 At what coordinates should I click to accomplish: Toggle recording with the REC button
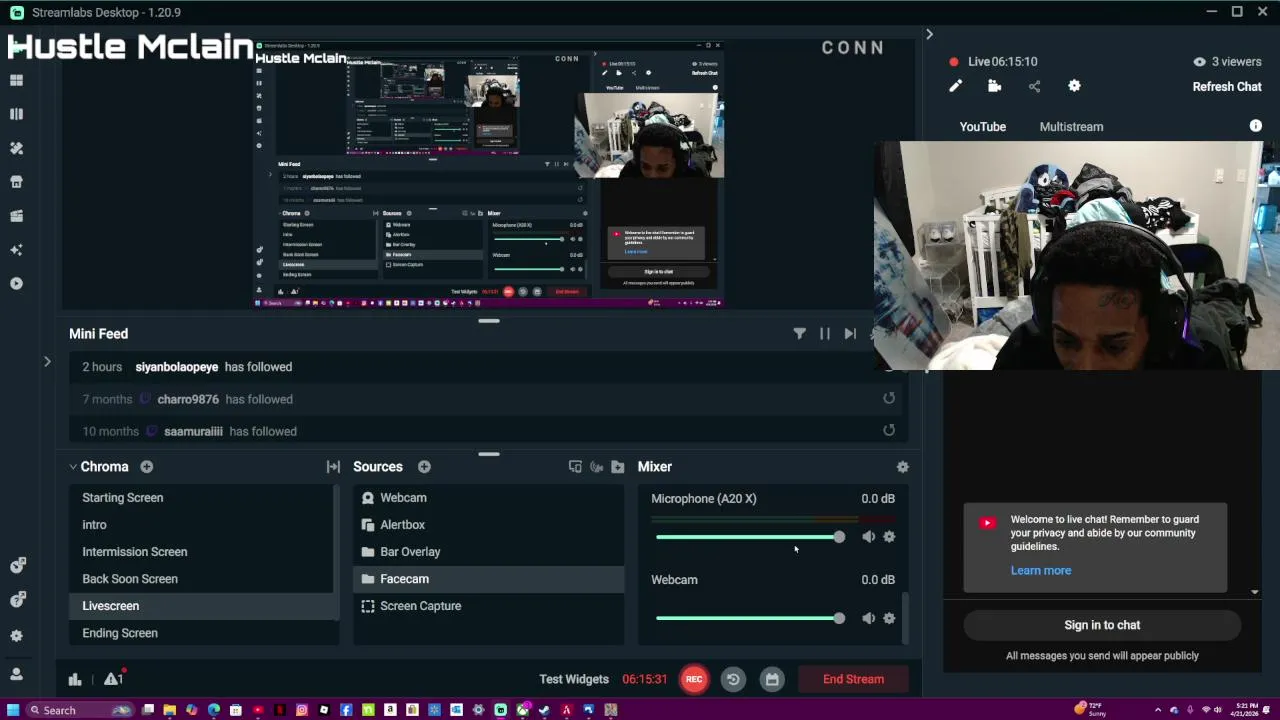[x=694, y=679]
